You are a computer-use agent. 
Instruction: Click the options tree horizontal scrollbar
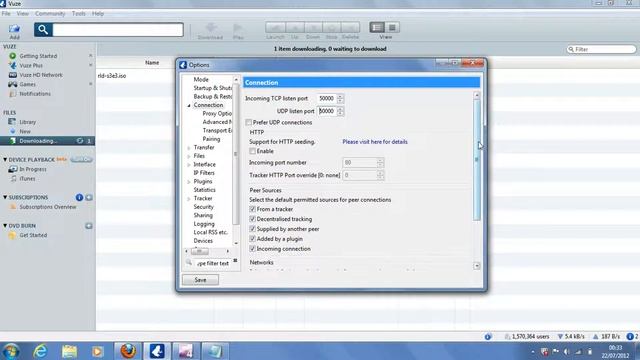[x=200, y=251]
